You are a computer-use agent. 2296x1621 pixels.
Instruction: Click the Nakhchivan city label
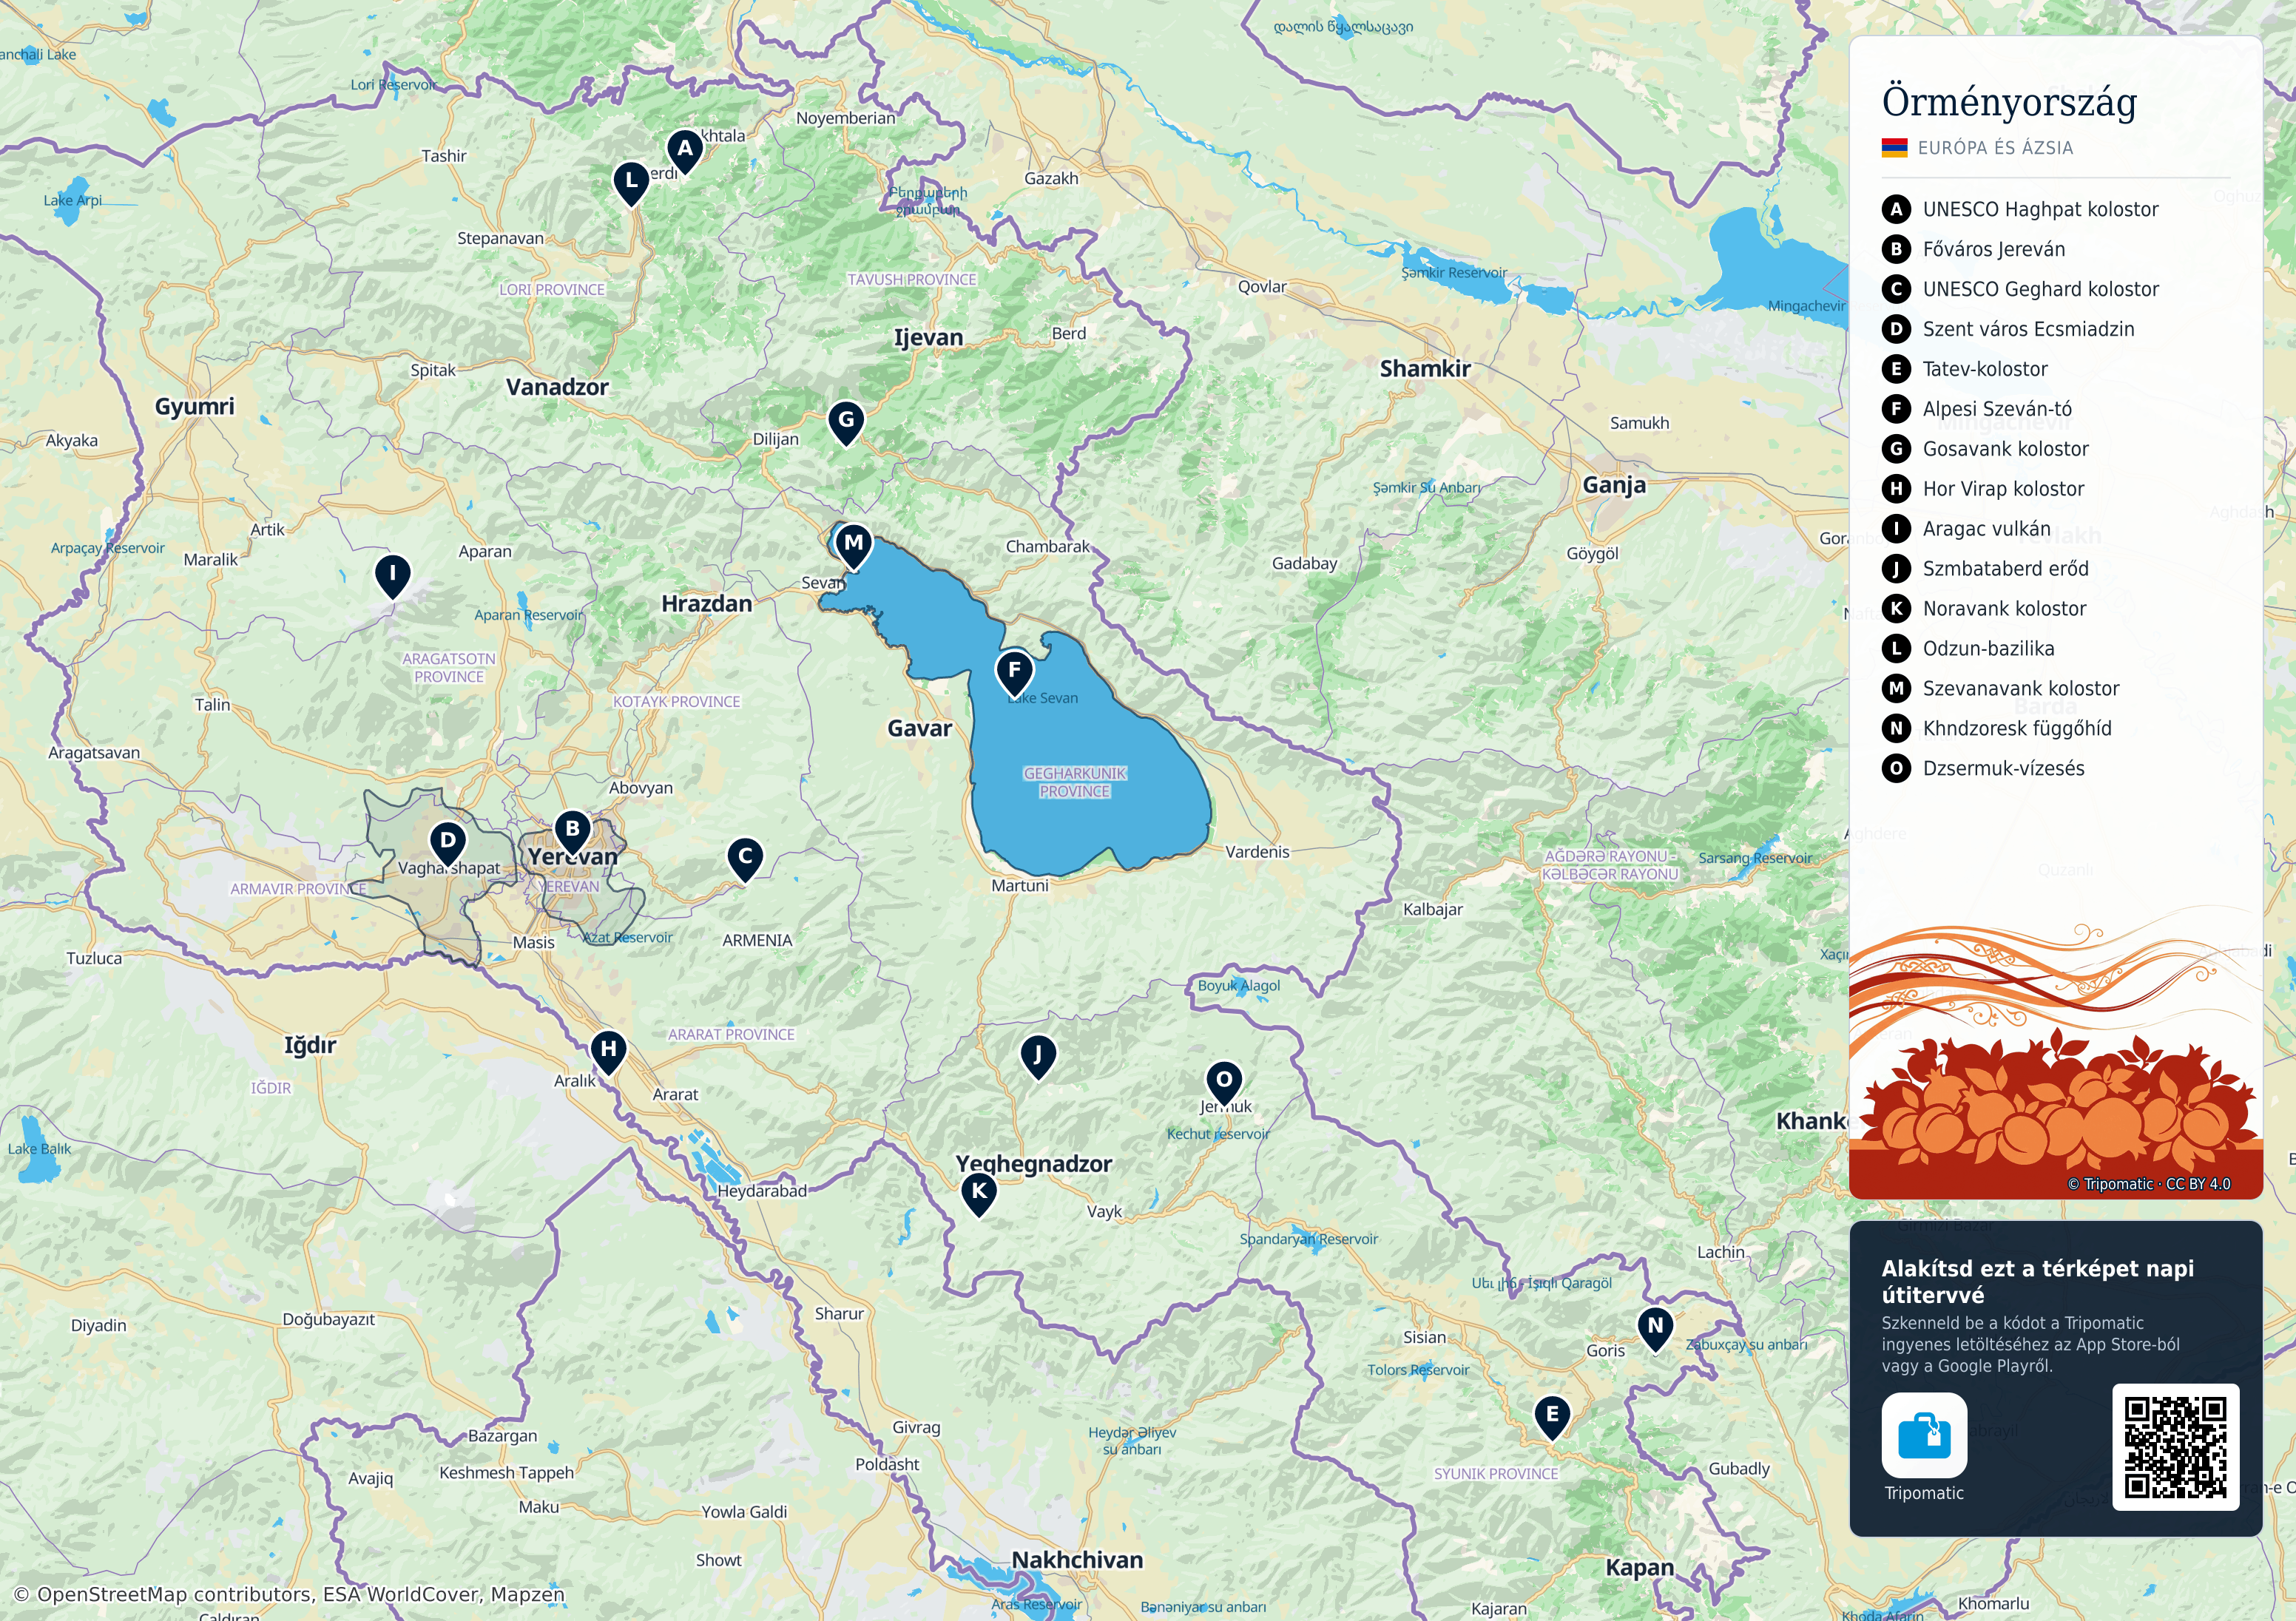coord(1077,1560)
